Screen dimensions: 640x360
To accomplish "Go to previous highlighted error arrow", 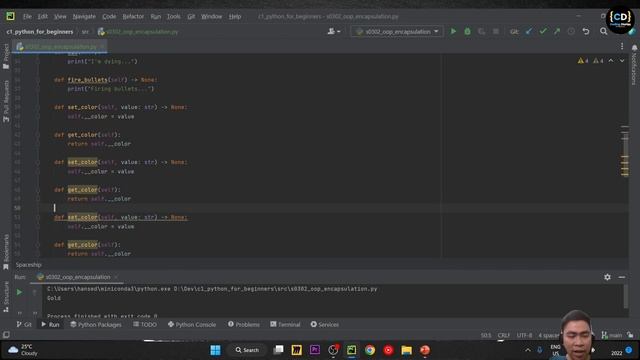I will coord(611,61).
